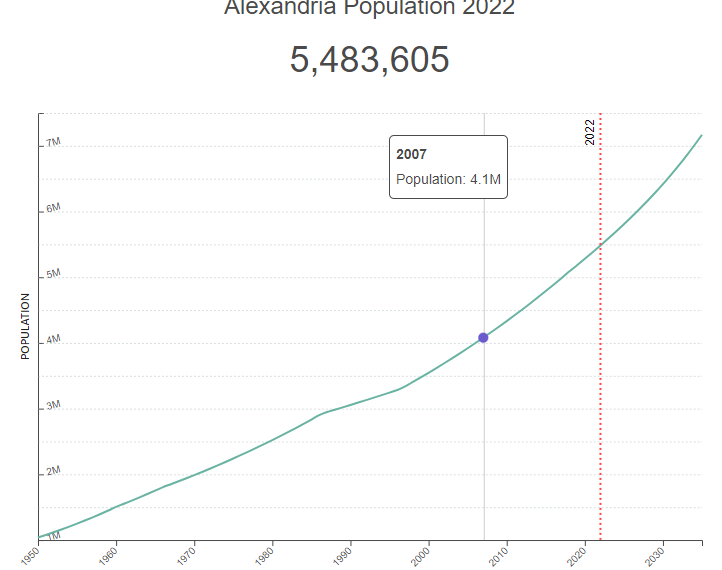Click the purple 2007 data point
The height and width of the screenshot is (570, 722).
[483, 338]
